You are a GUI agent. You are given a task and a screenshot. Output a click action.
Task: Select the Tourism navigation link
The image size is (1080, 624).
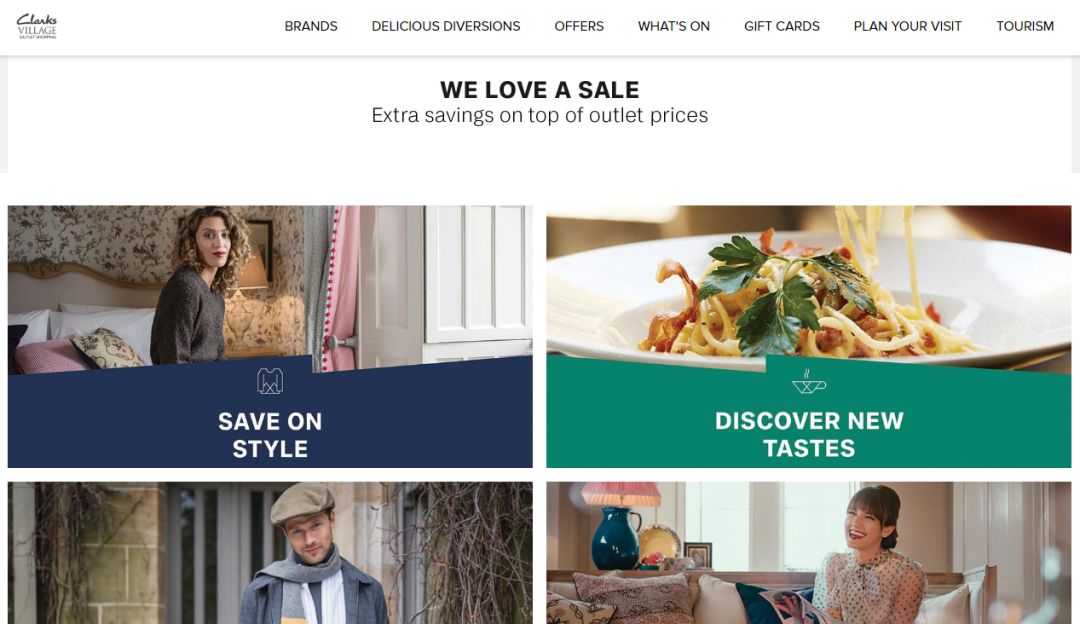coord(1025,26)
